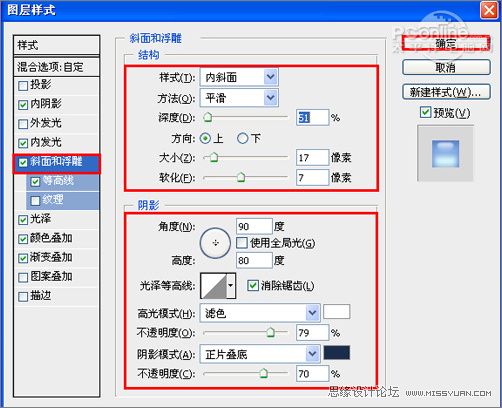502x408 pixels.
Task: Select the 等高线 sub-item label
Action: (x=58, y=180)
